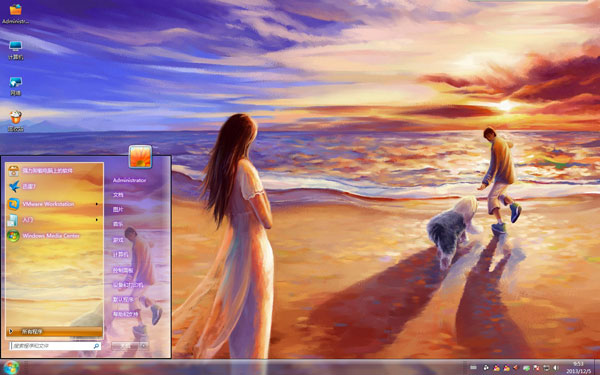The image size is (600, 375).
Task: Open 默认程序 (Default Programs) link
Action: tap(123, 299)
